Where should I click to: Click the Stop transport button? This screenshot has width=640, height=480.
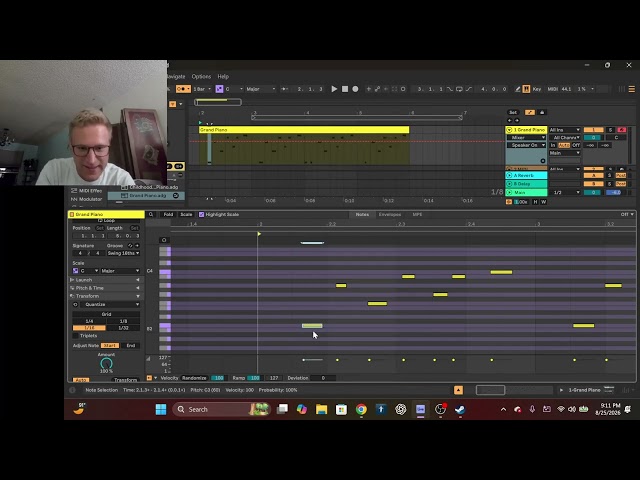345,89
